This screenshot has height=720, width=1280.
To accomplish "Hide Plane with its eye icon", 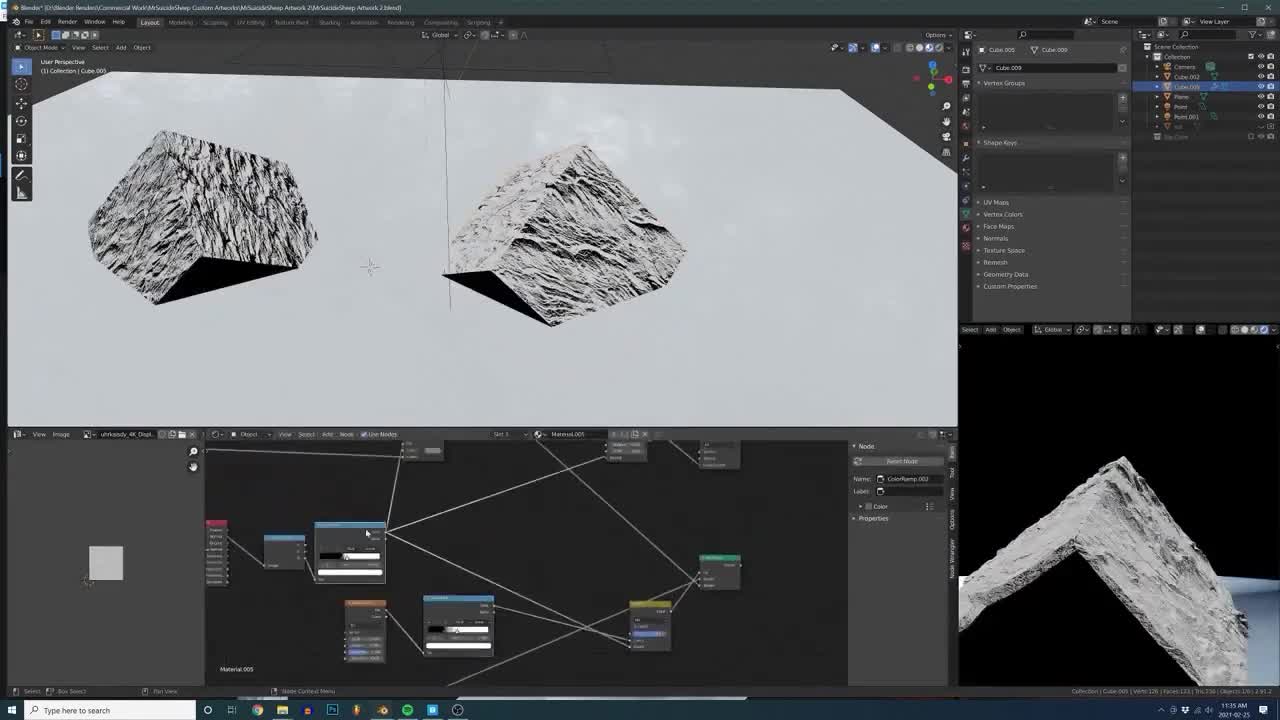I will [1260, 97].
